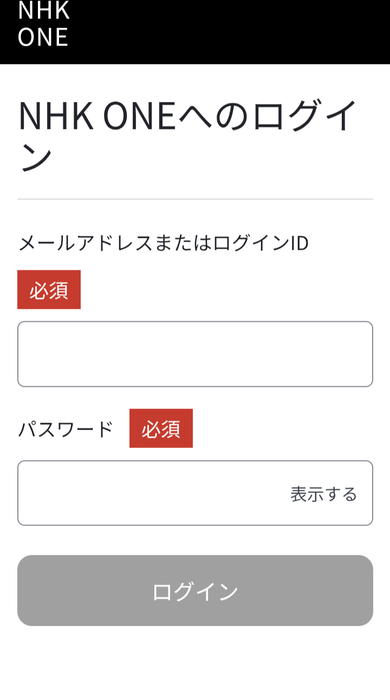Focus the メールアドレスまたはログインID input box
The image size is (390, 700).
click(x=195, y=354)
